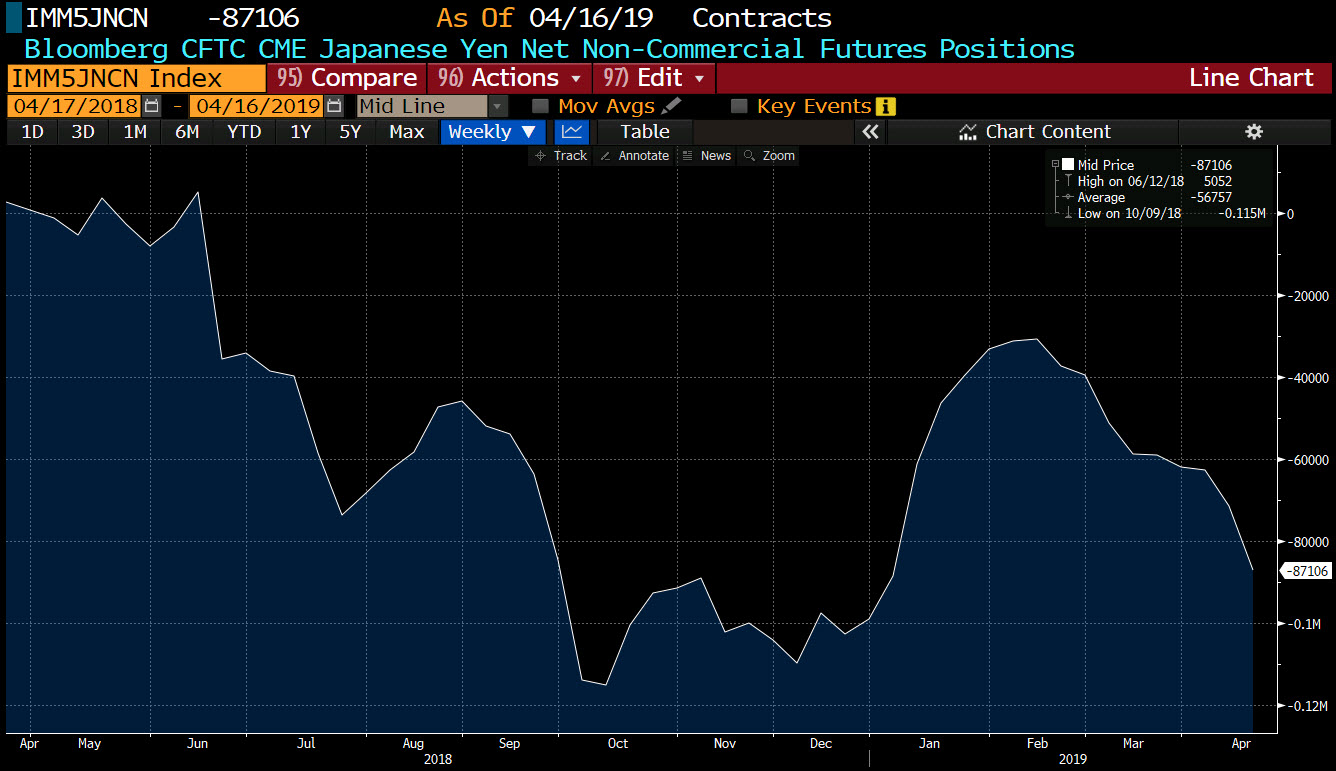This screenshot has width=1336, height=771.
Task: Select the 1M range tab
Action: [x=135, y=132]
